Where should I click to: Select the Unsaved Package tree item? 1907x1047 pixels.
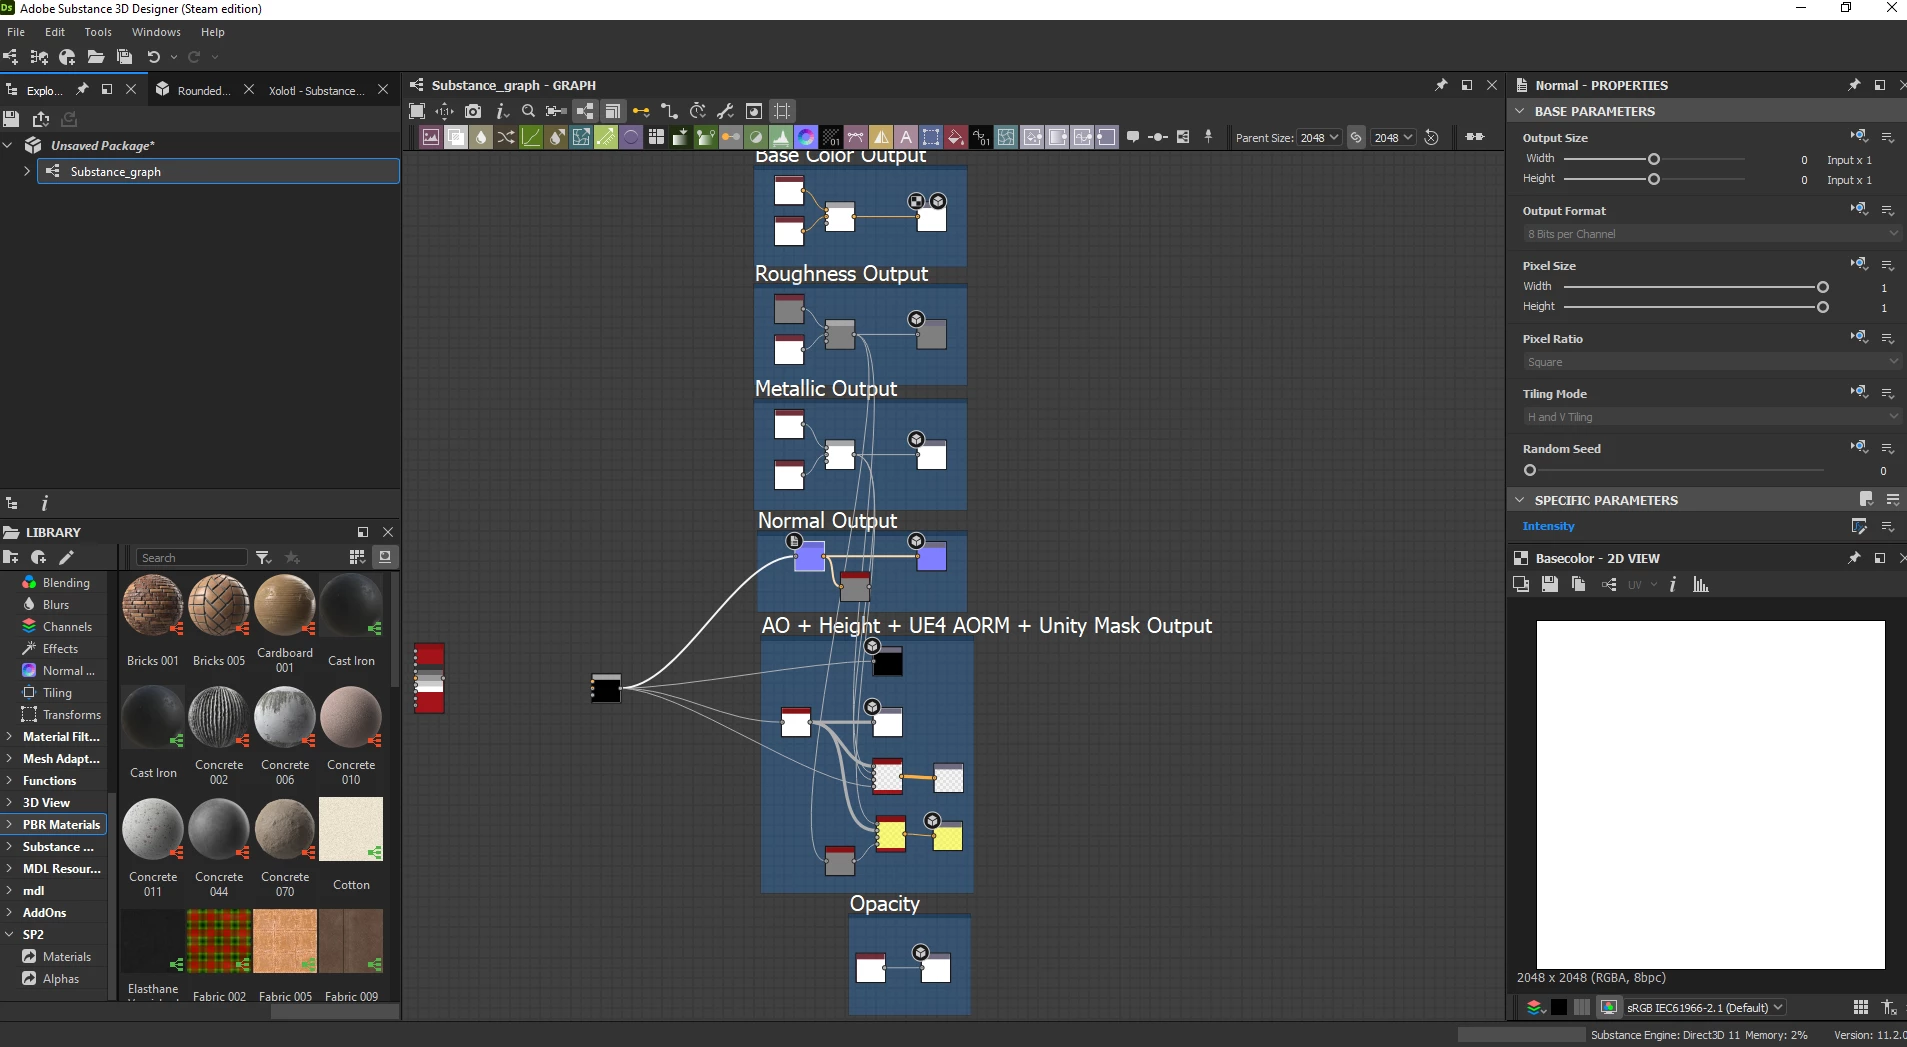point(102,146)
